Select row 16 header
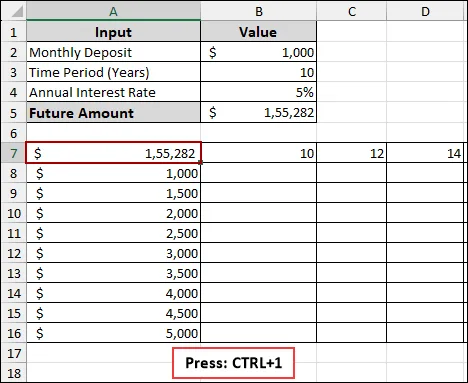This screenshot has height=383, width=468. (x=13, y=333)
